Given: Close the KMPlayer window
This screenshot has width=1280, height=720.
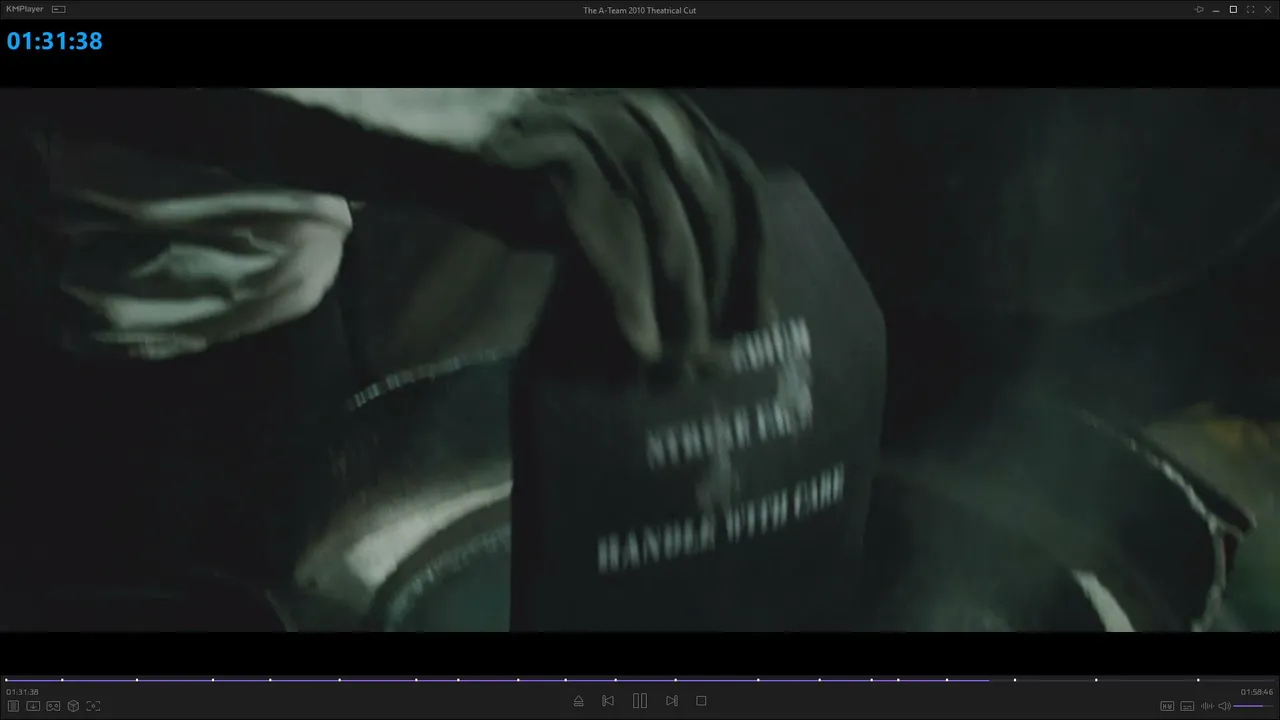Looking at the screenshot, I should tap(1267, 9).
